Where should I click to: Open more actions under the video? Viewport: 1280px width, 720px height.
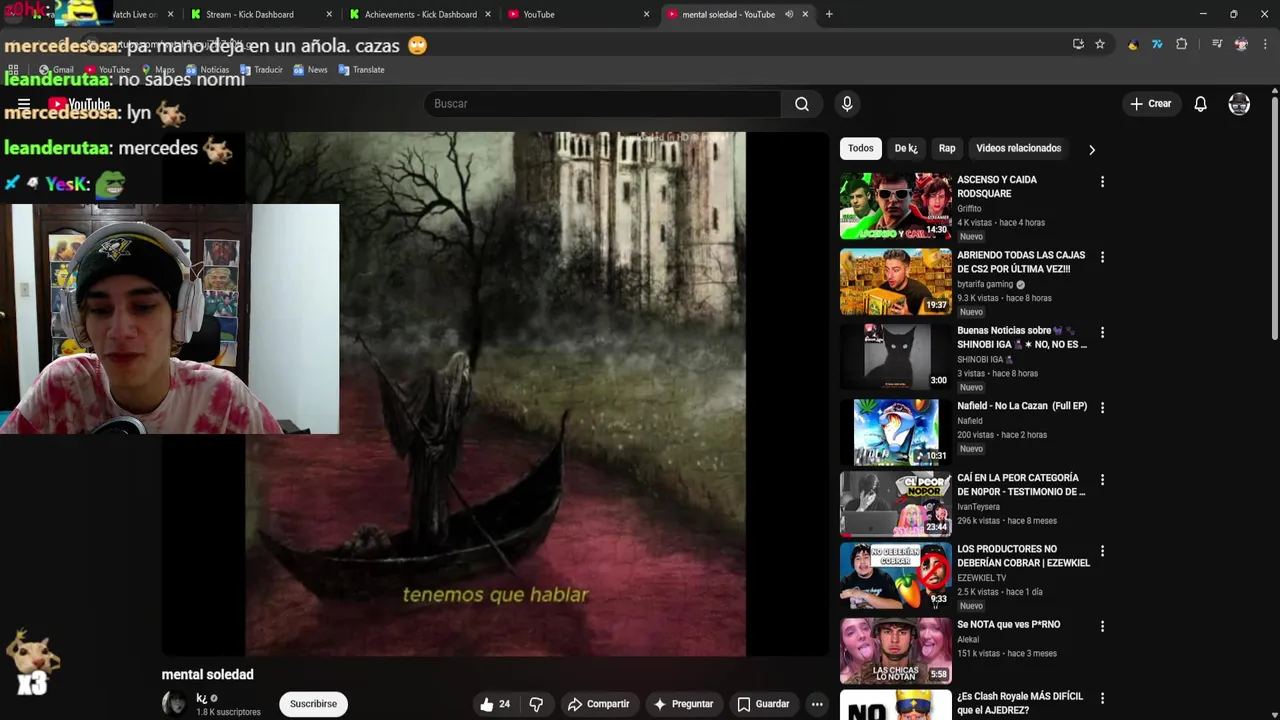point(817,704)
